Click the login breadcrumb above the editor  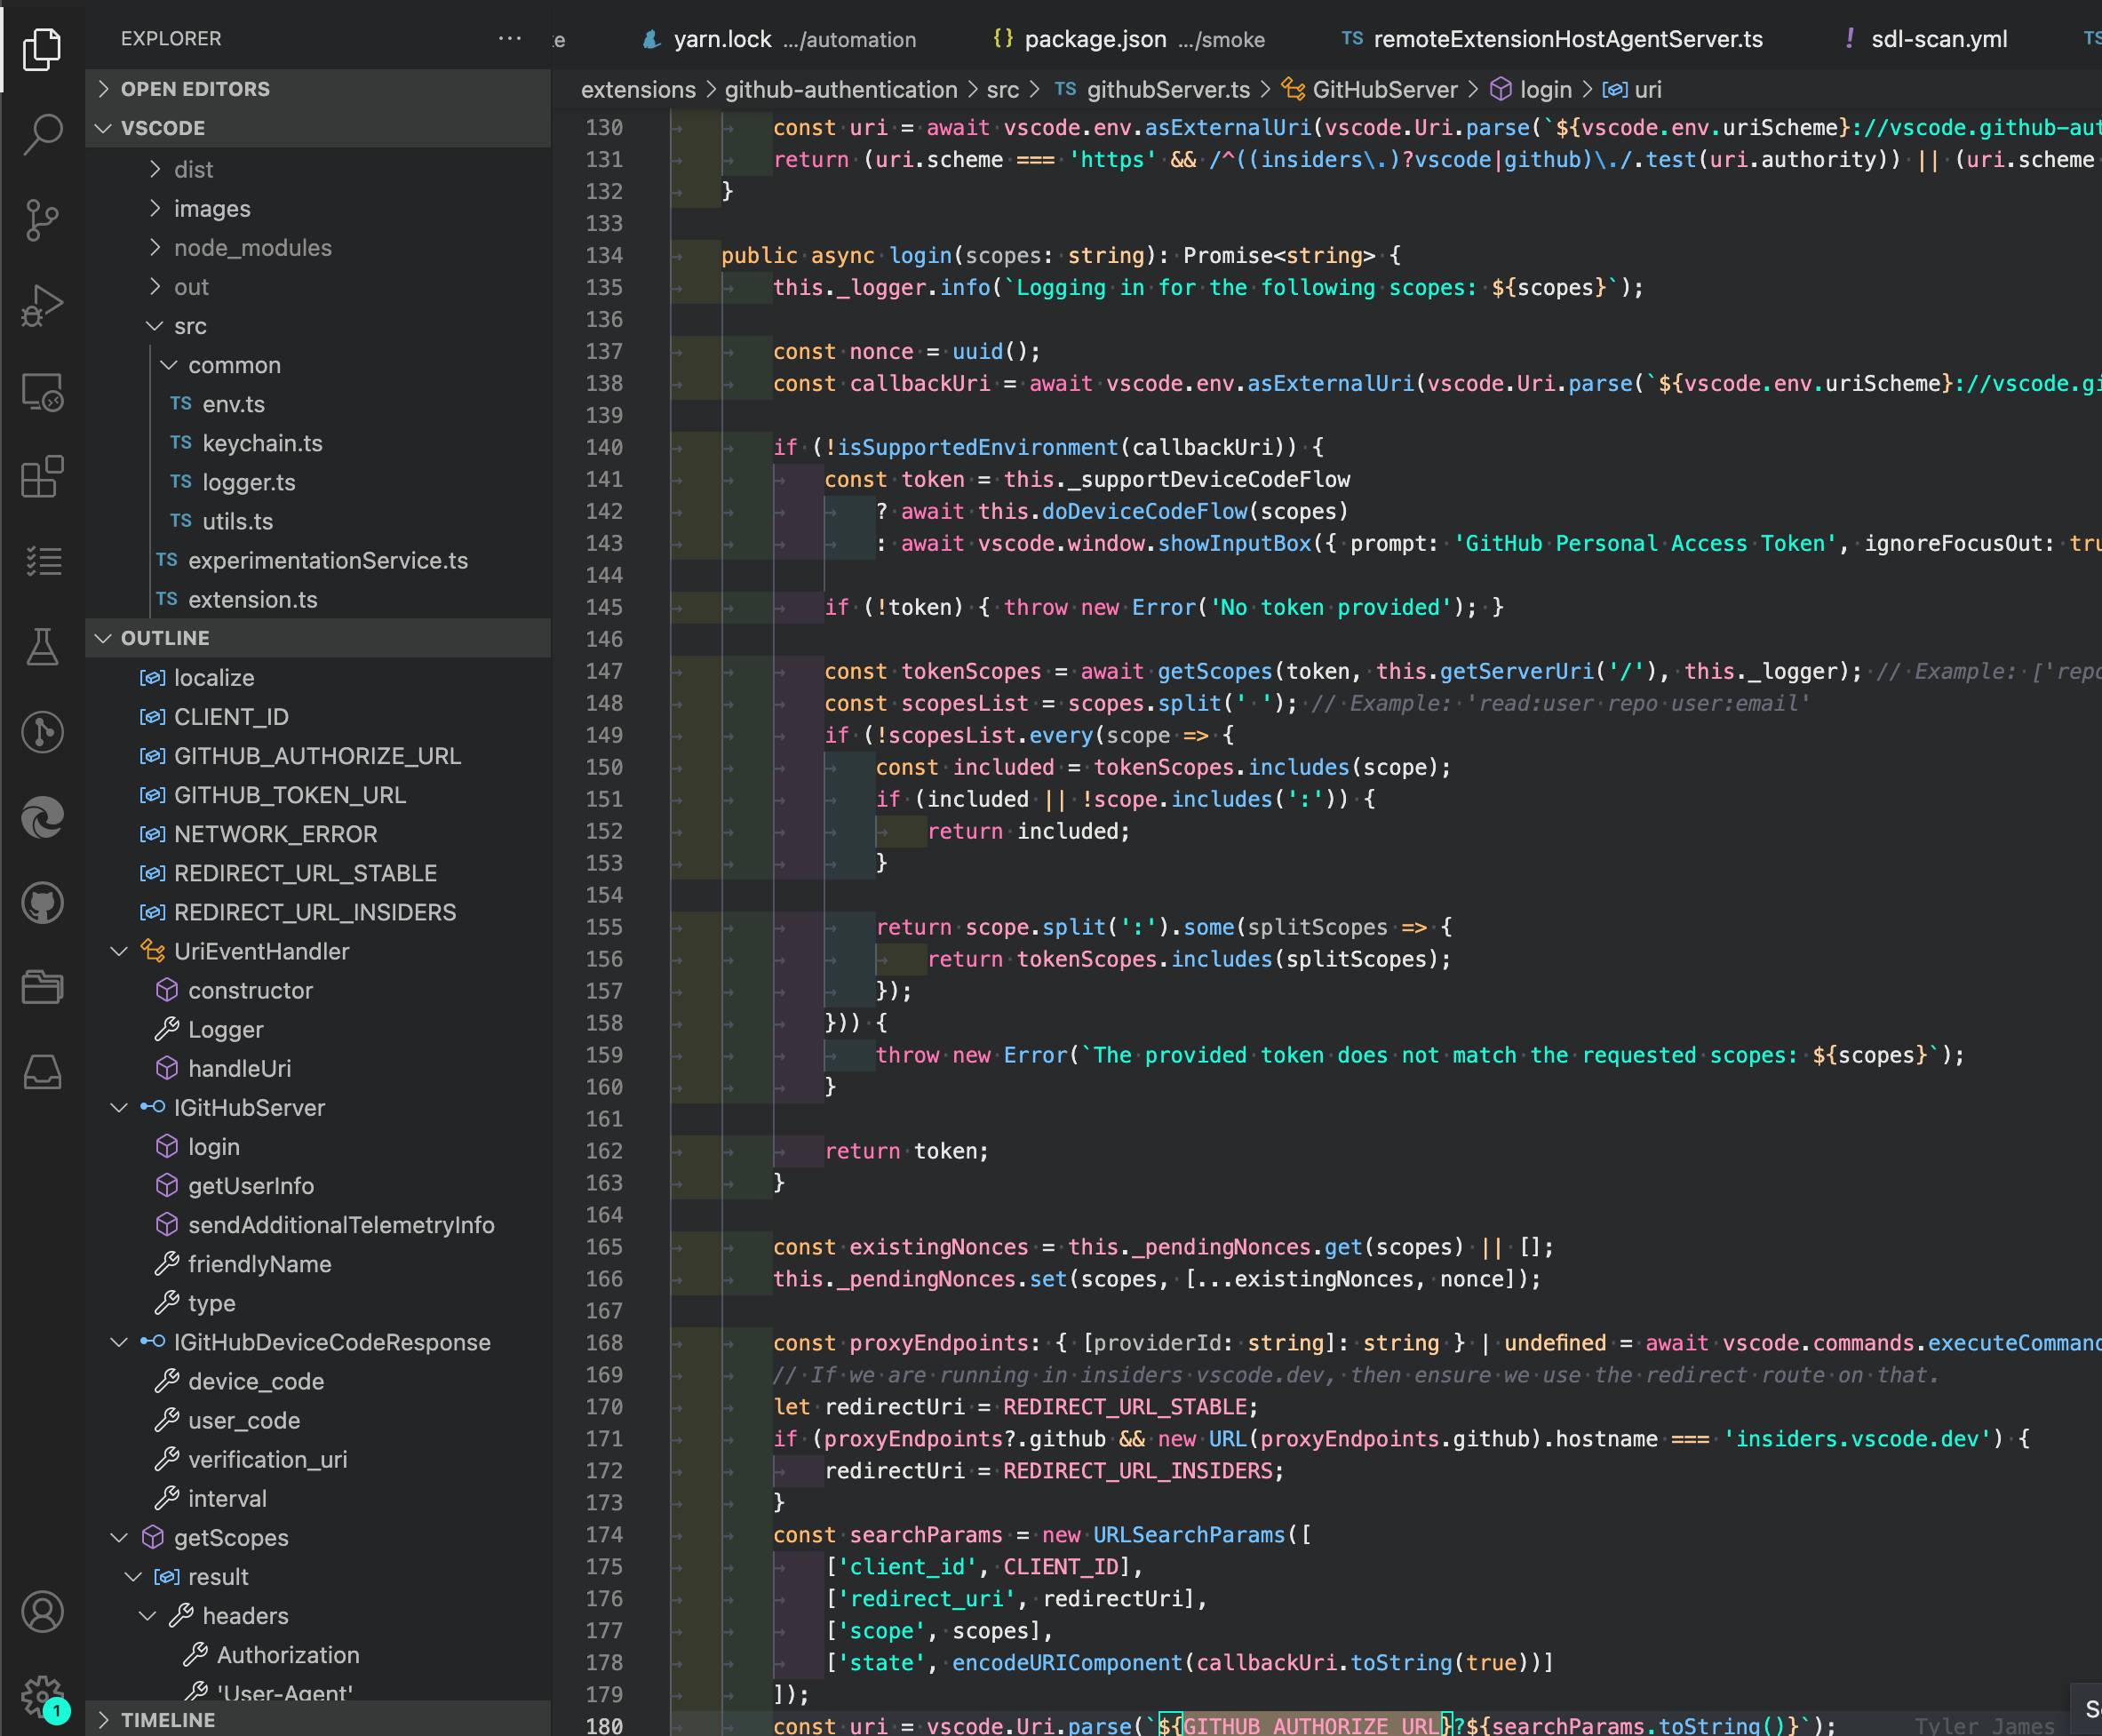(1545, 89)
